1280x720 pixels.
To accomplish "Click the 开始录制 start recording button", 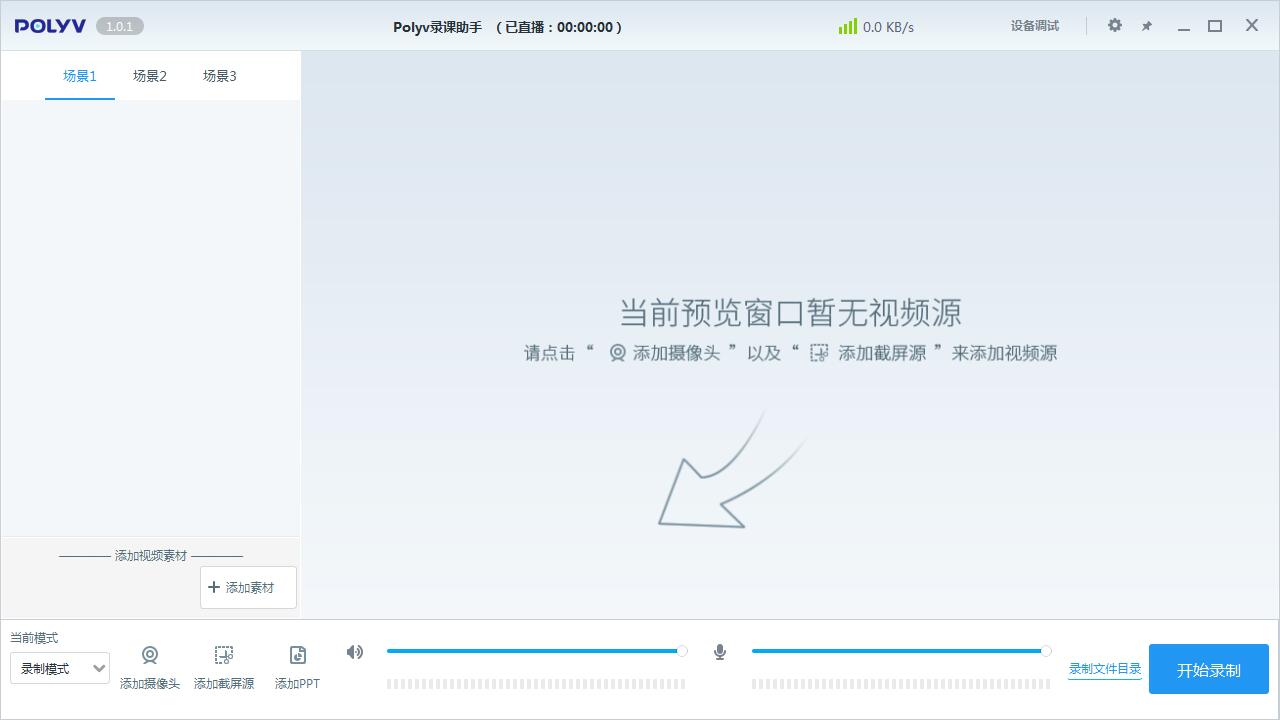I will point(1208,668).
